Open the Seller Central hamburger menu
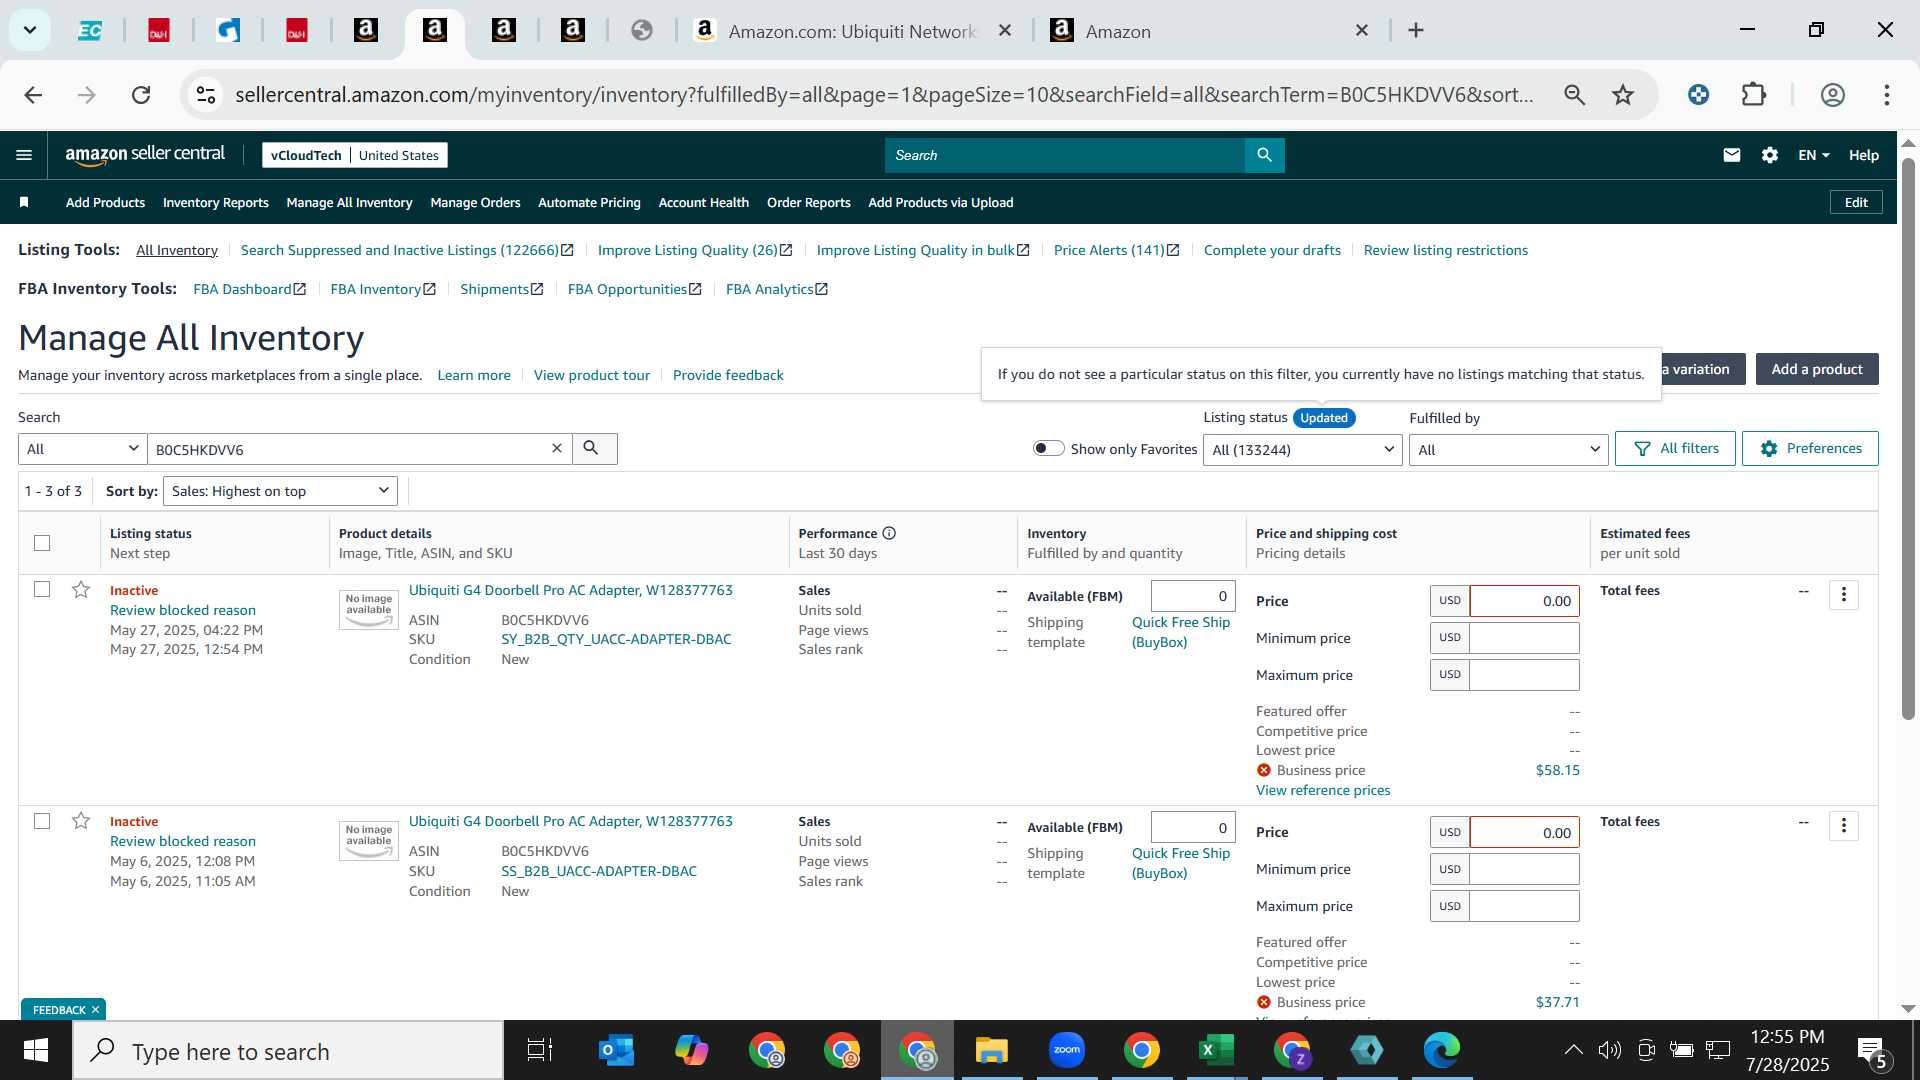1920x1080 pixels. 24,155
